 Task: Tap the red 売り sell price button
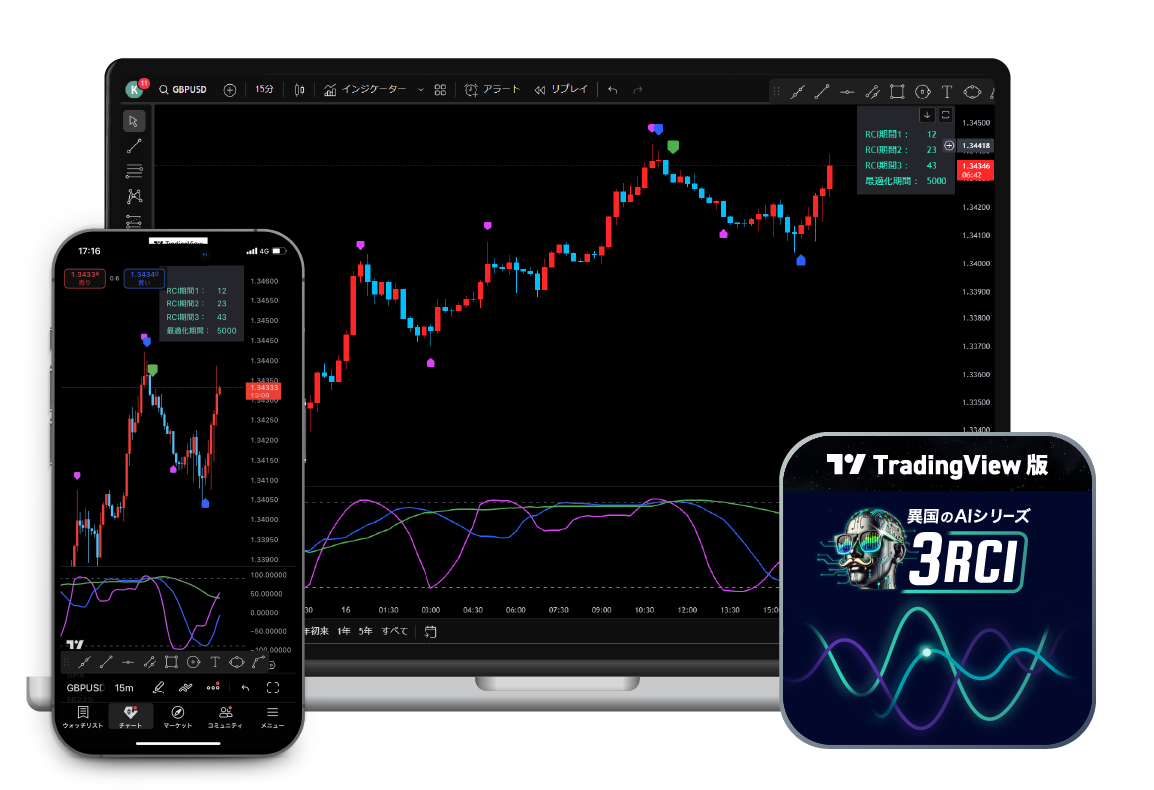point(85,278)
